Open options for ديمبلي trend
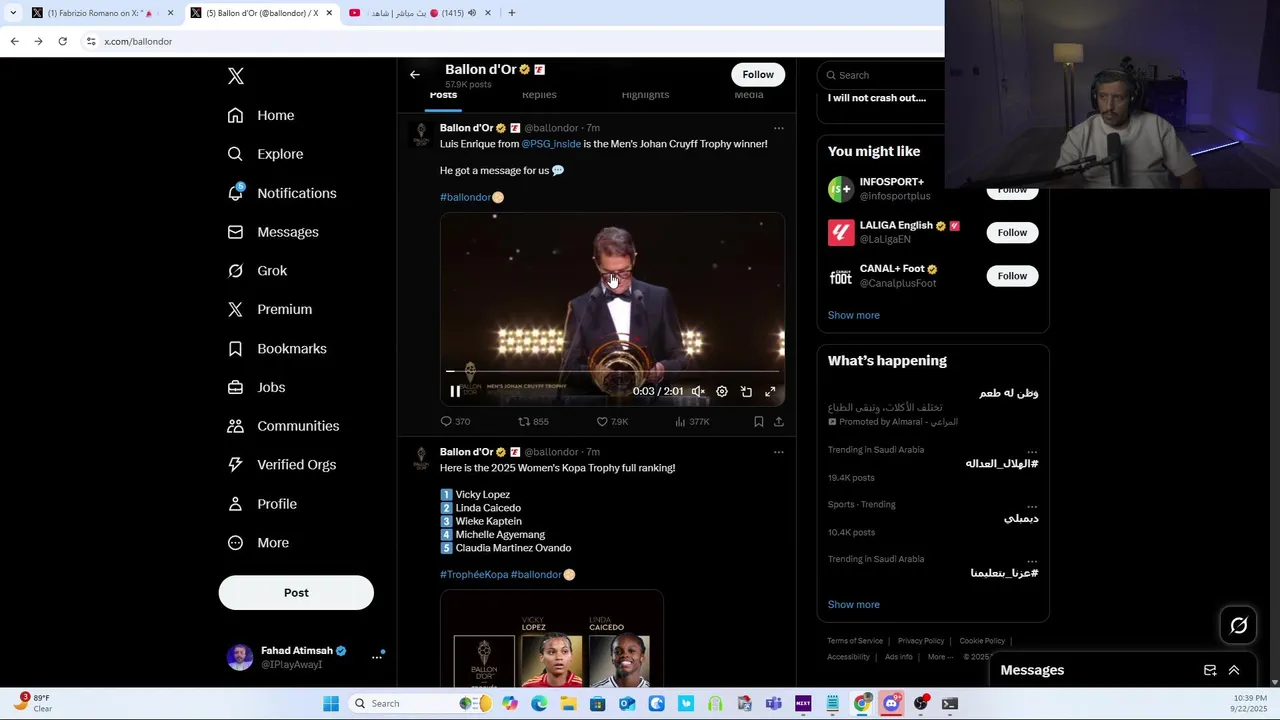1280x720 pixels. (1032, 506)
